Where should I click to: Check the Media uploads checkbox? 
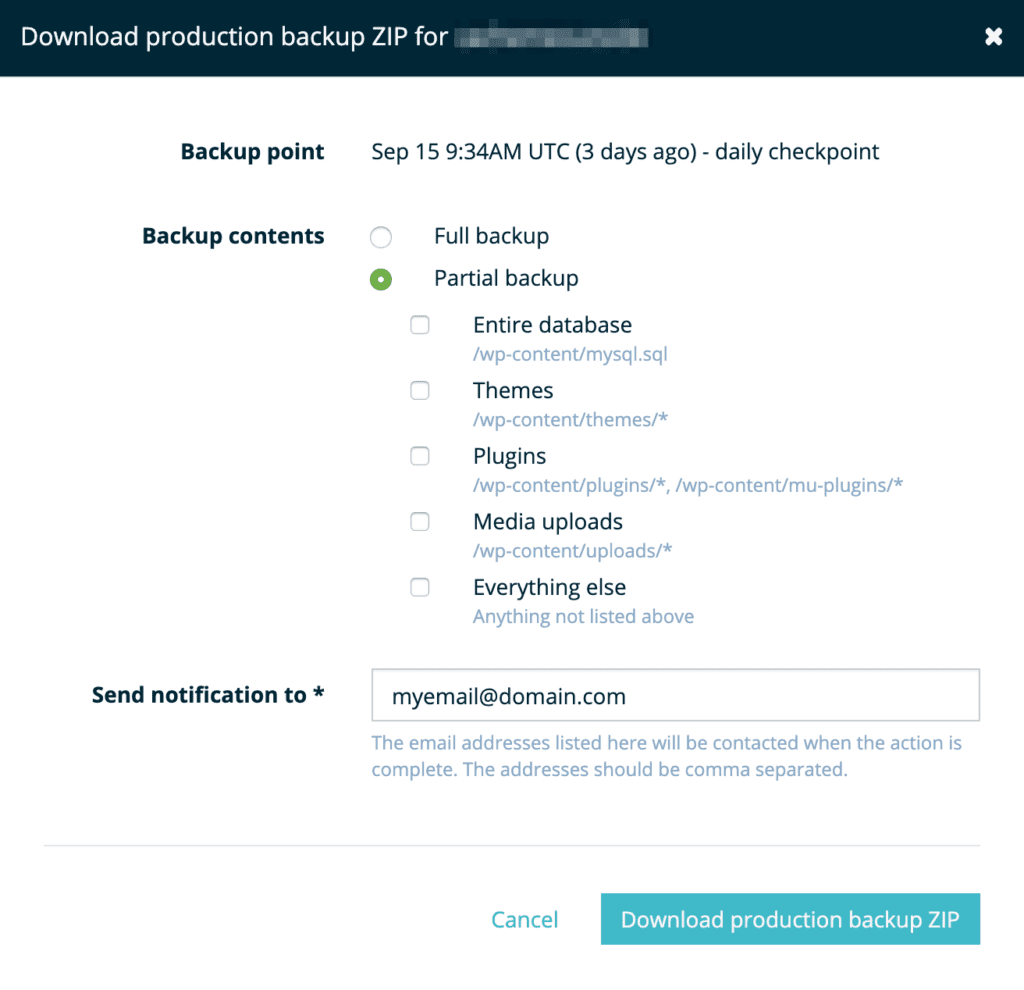pyautogui.click(x=420, y=522)
